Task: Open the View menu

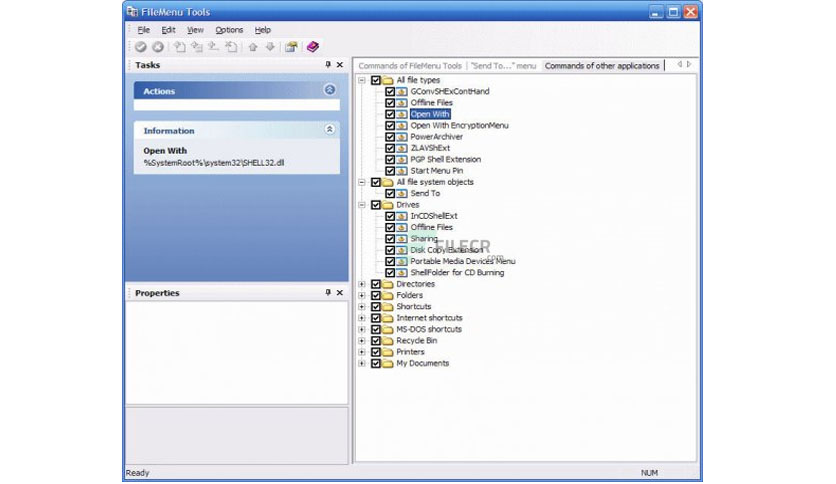Action: [195, 30]
